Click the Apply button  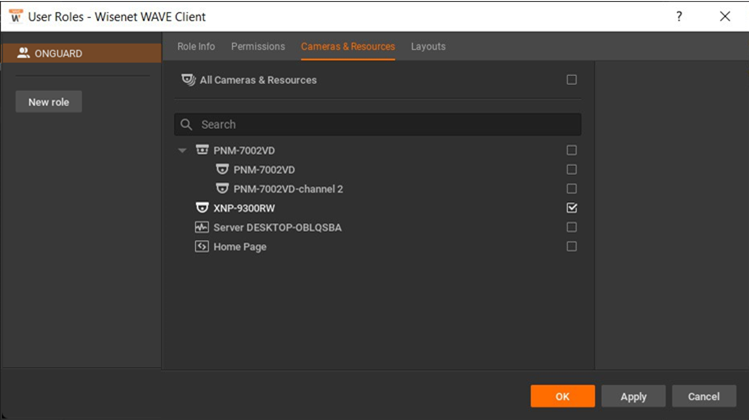tap(633, 396)
